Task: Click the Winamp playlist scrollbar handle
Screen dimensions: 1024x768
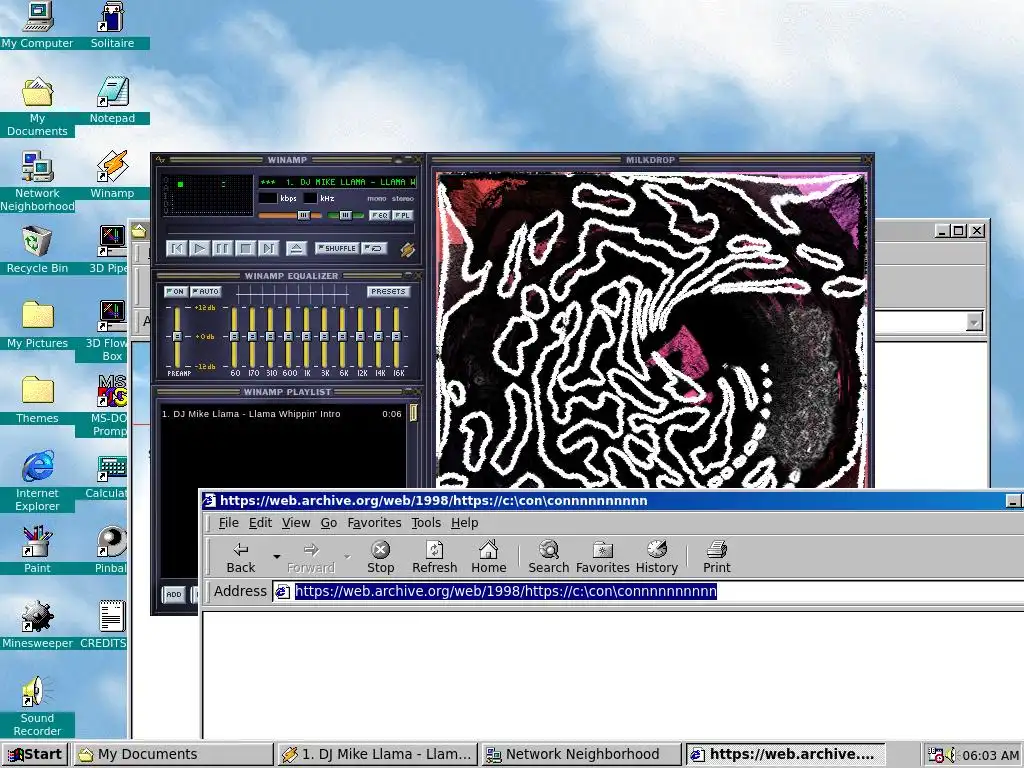Action: pos(413,413)
